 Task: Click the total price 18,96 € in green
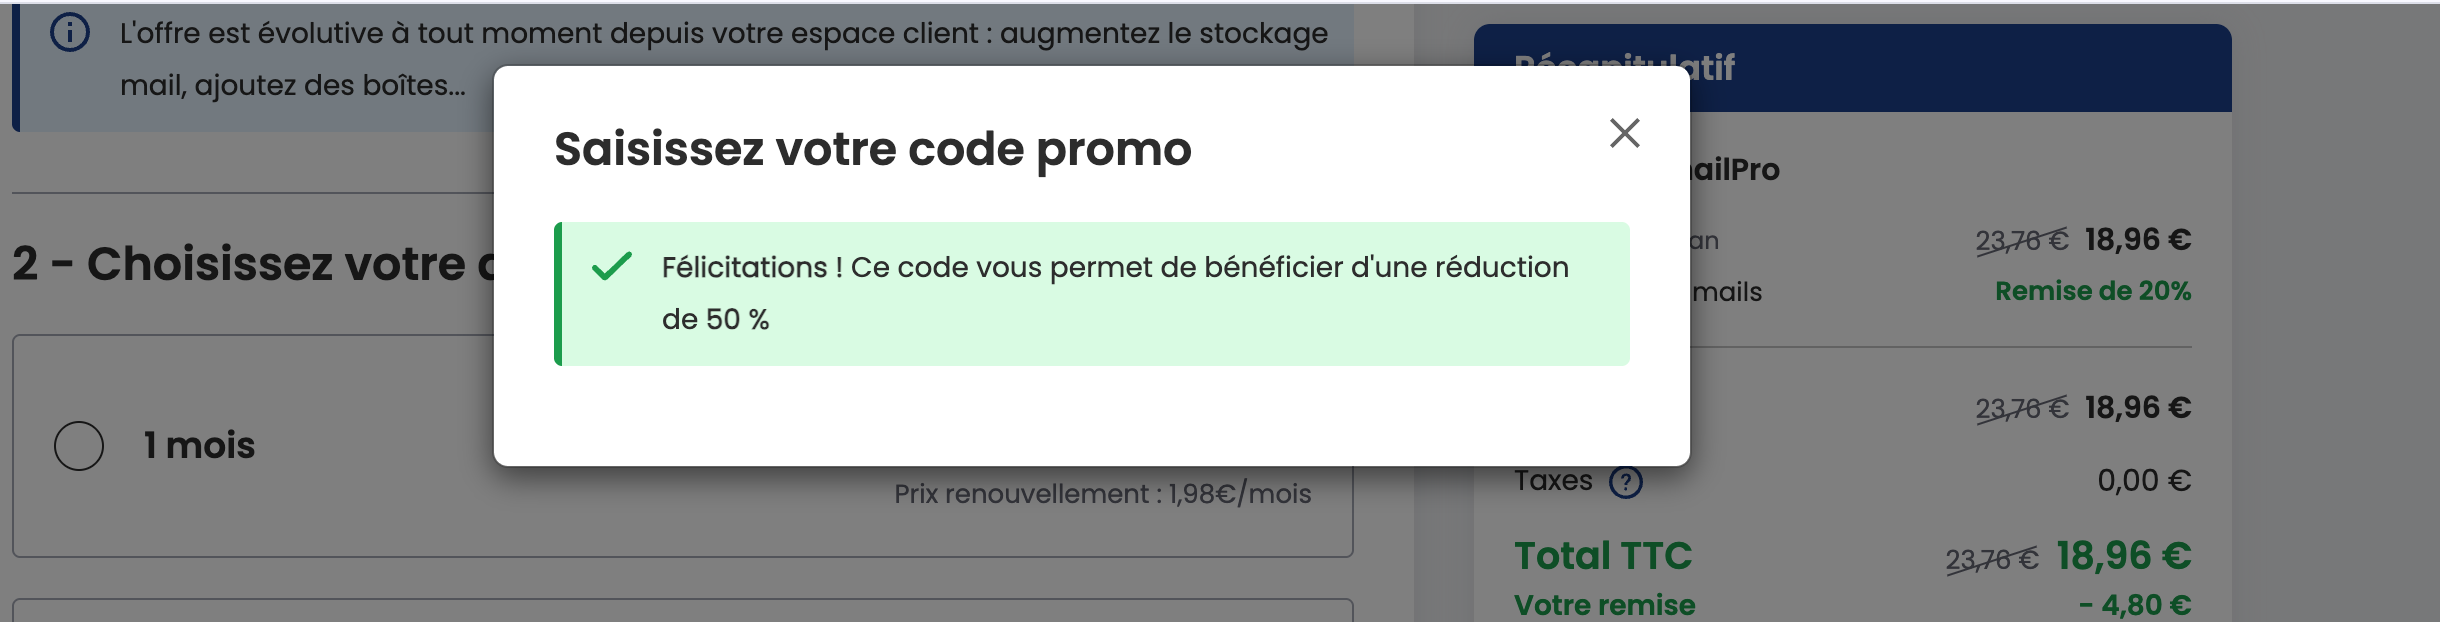pyautogui.click(x=2122, y=556)
